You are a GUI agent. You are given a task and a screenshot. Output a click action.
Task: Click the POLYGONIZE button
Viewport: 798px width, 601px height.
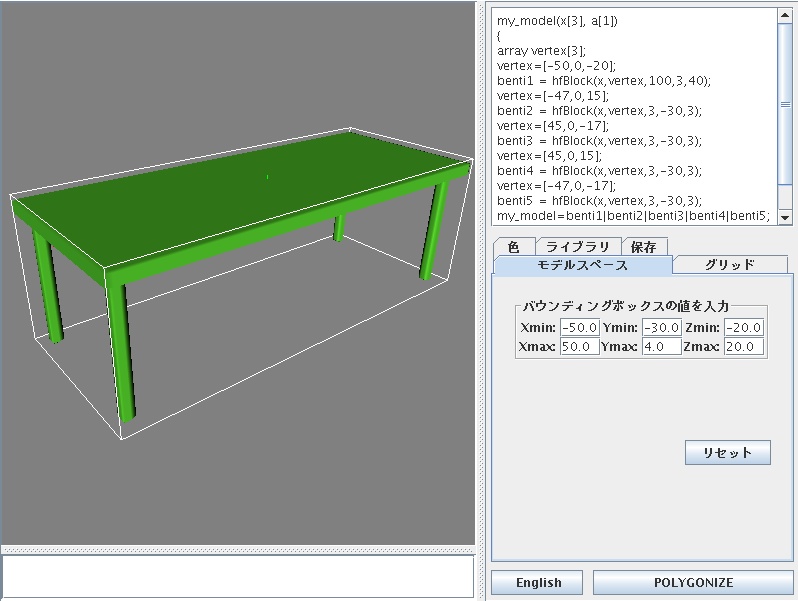click(693, 583)
